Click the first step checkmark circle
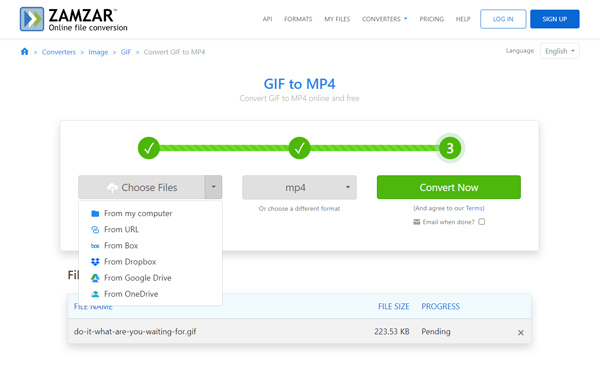This screenshot has height=365, width=600. point(149,148)
